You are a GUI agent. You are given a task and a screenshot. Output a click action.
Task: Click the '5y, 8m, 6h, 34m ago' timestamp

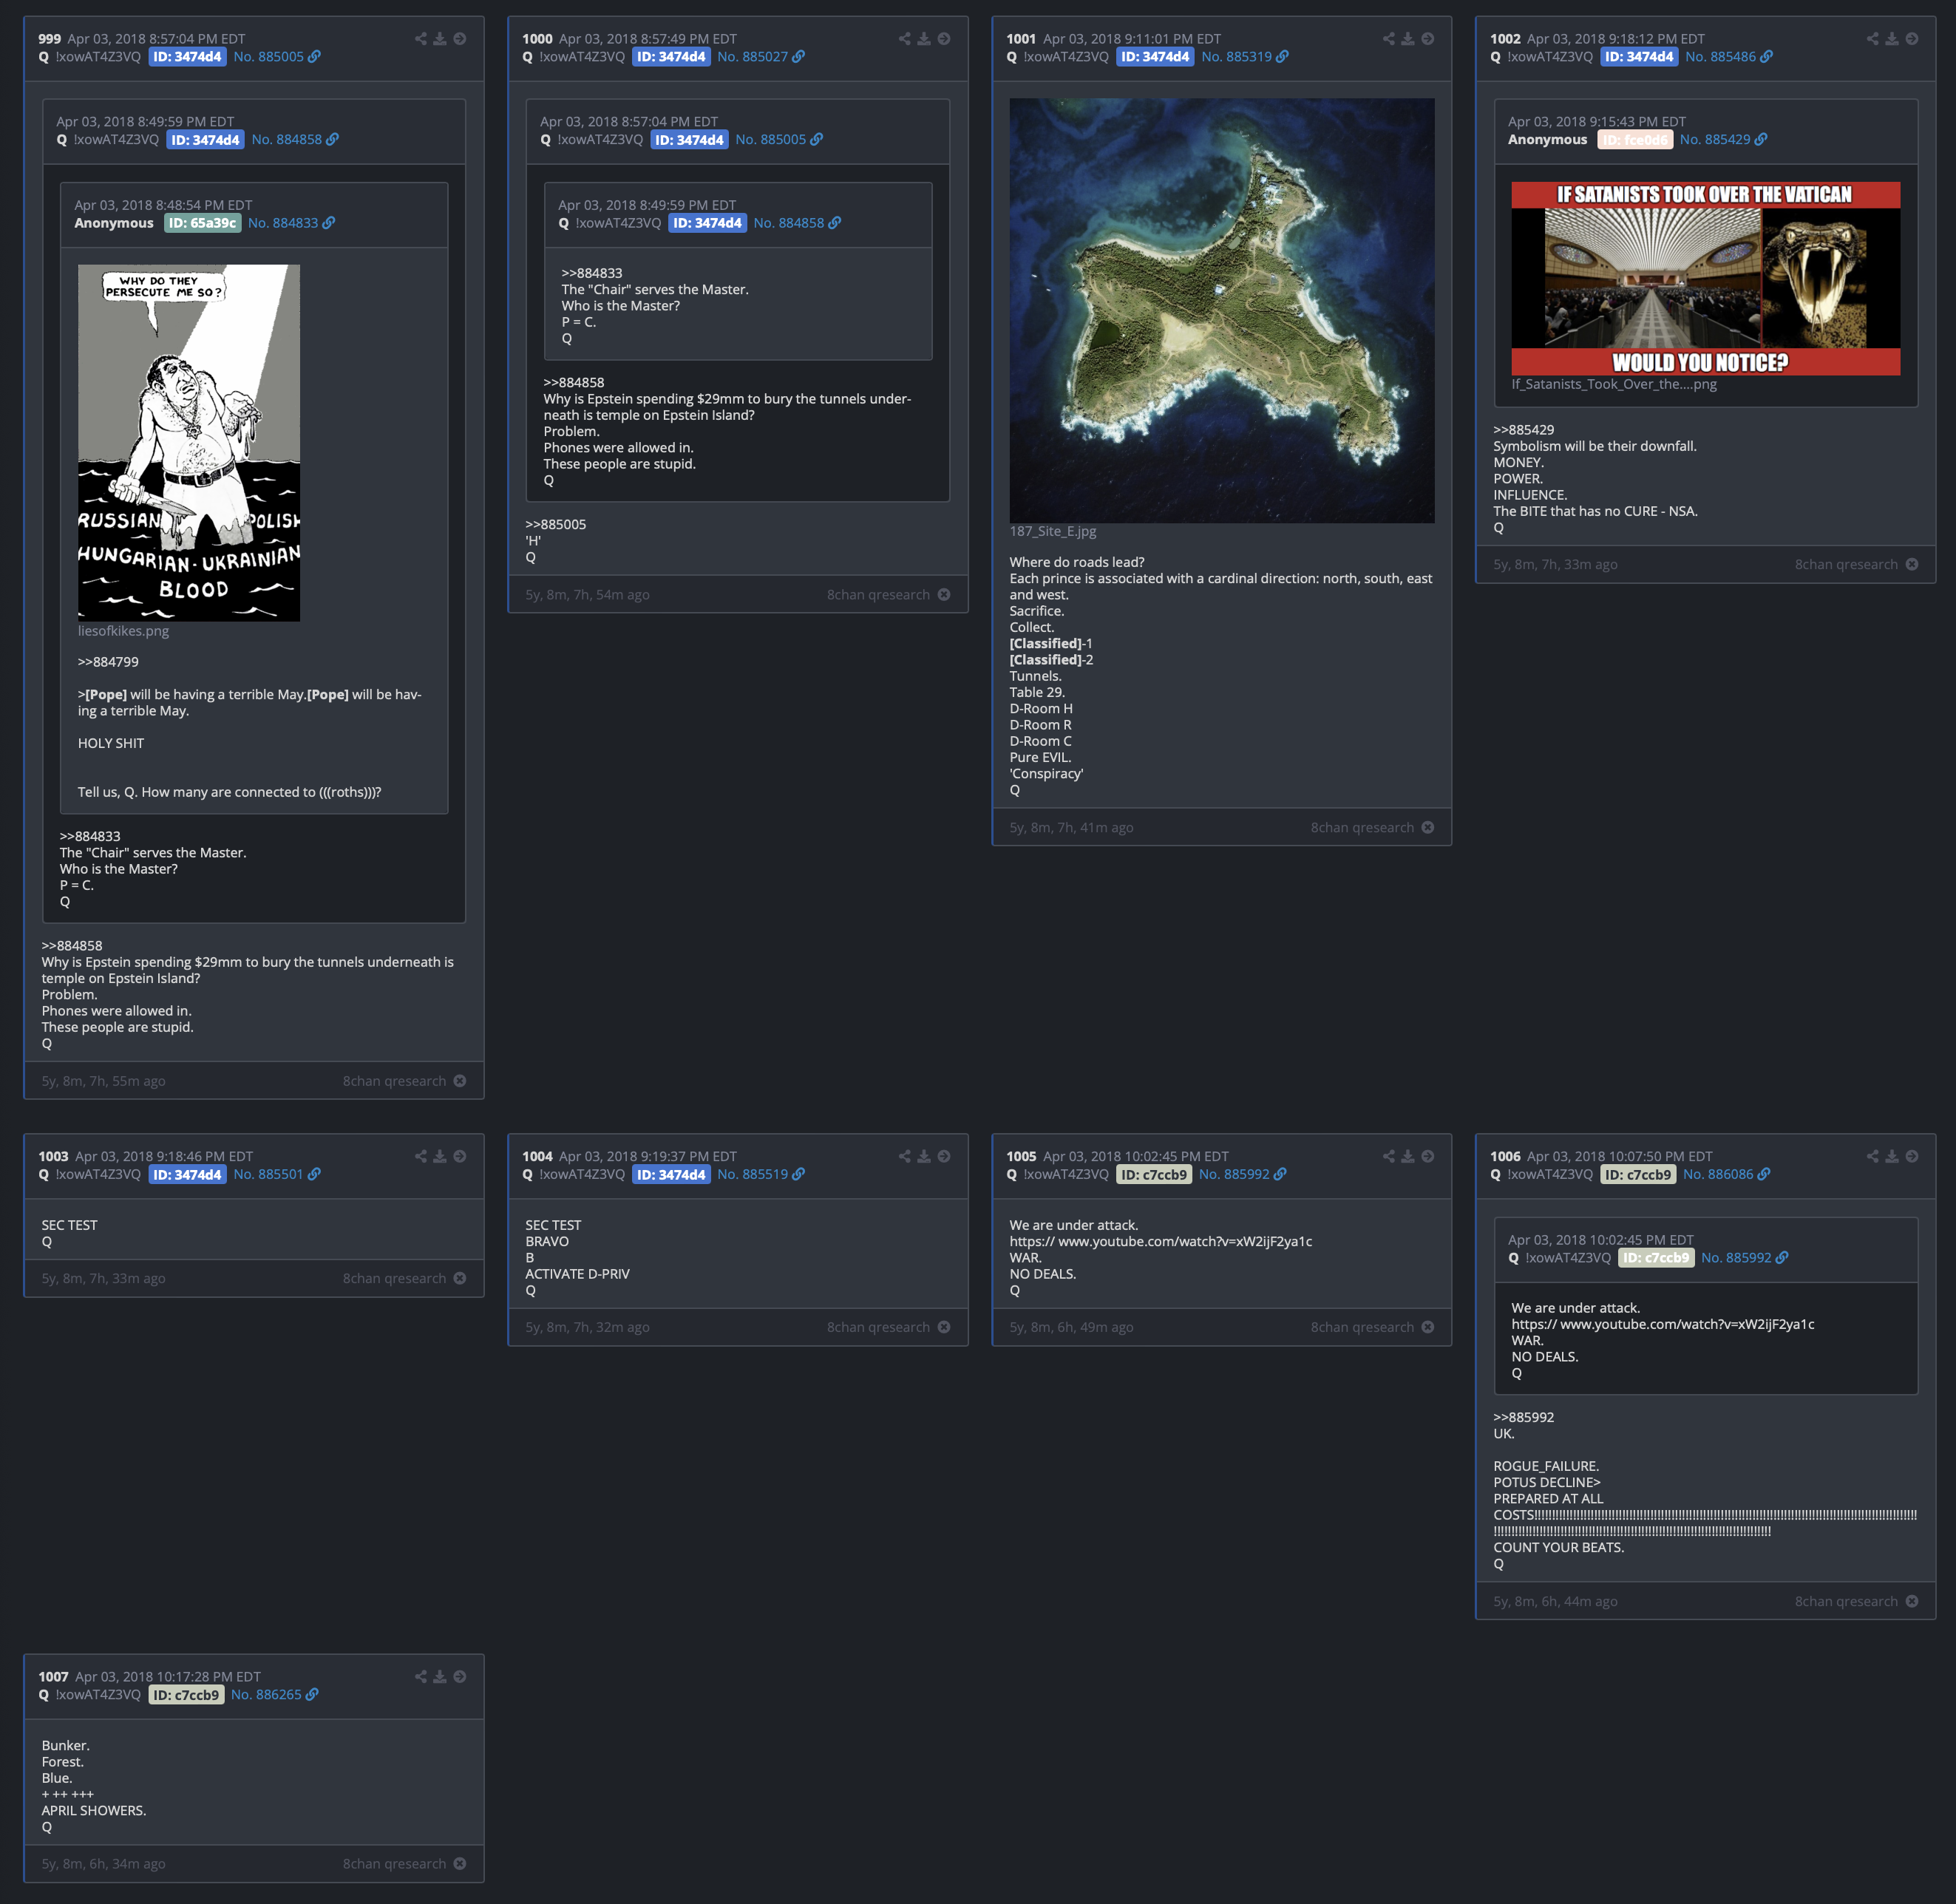(103, 1864)
